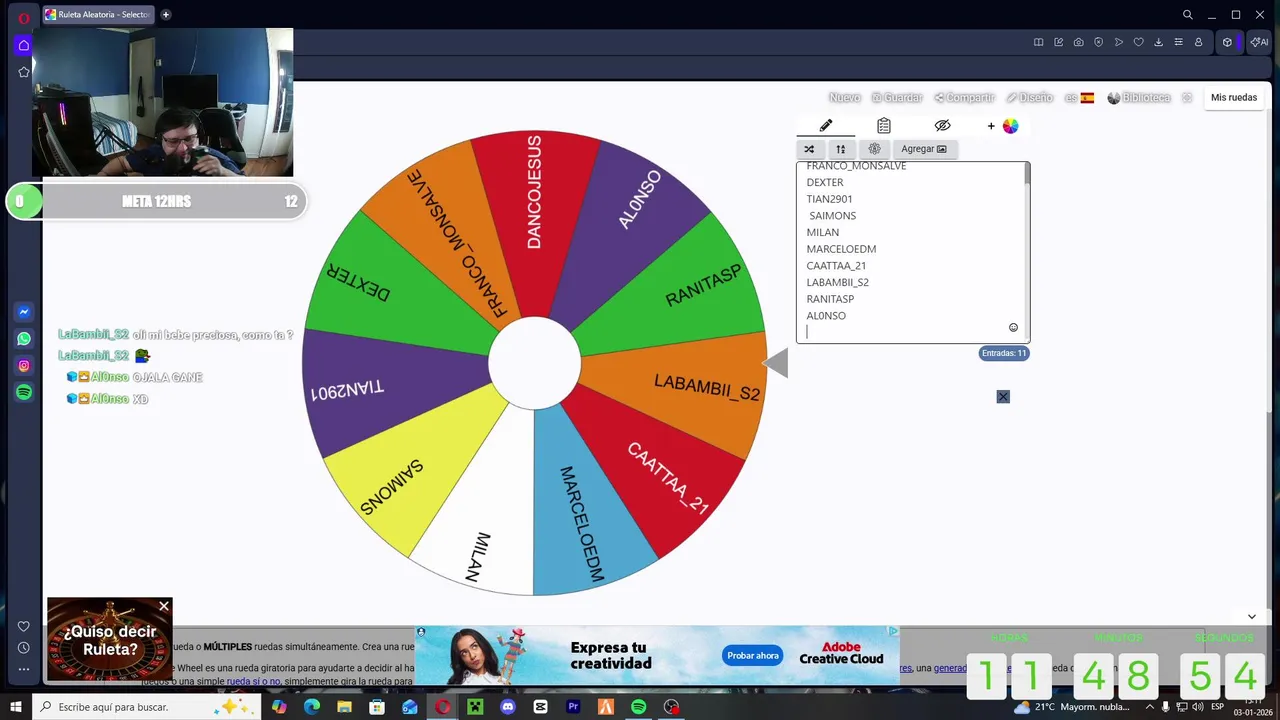Viewport: 1280px width, 720px height.
Task: Click Probar ahora in the Adobe ad
Action: [x=753, y=656]
